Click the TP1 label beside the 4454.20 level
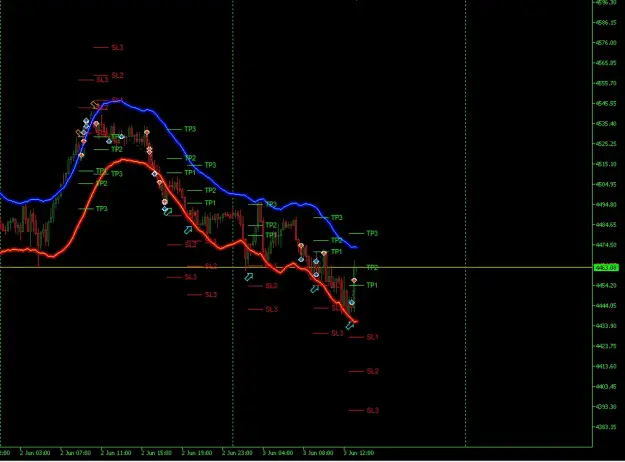This screenshot has height=462, width=625. coord(371,285)
